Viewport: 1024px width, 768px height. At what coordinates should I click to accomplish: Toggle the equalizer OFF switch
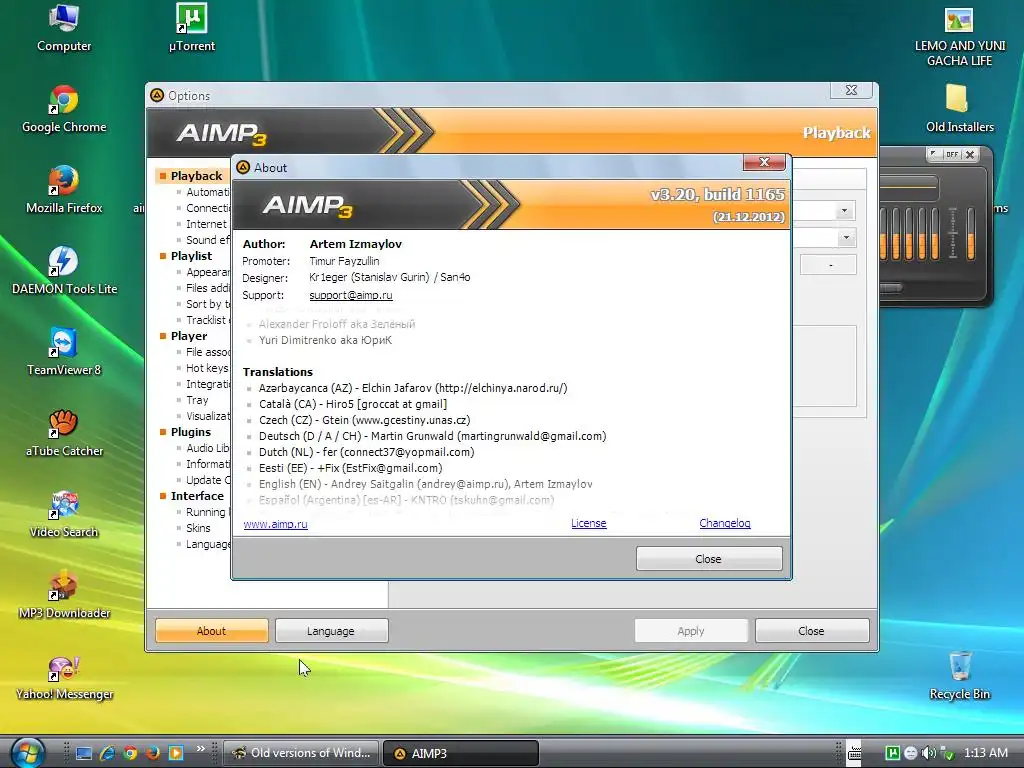[952, 154]
